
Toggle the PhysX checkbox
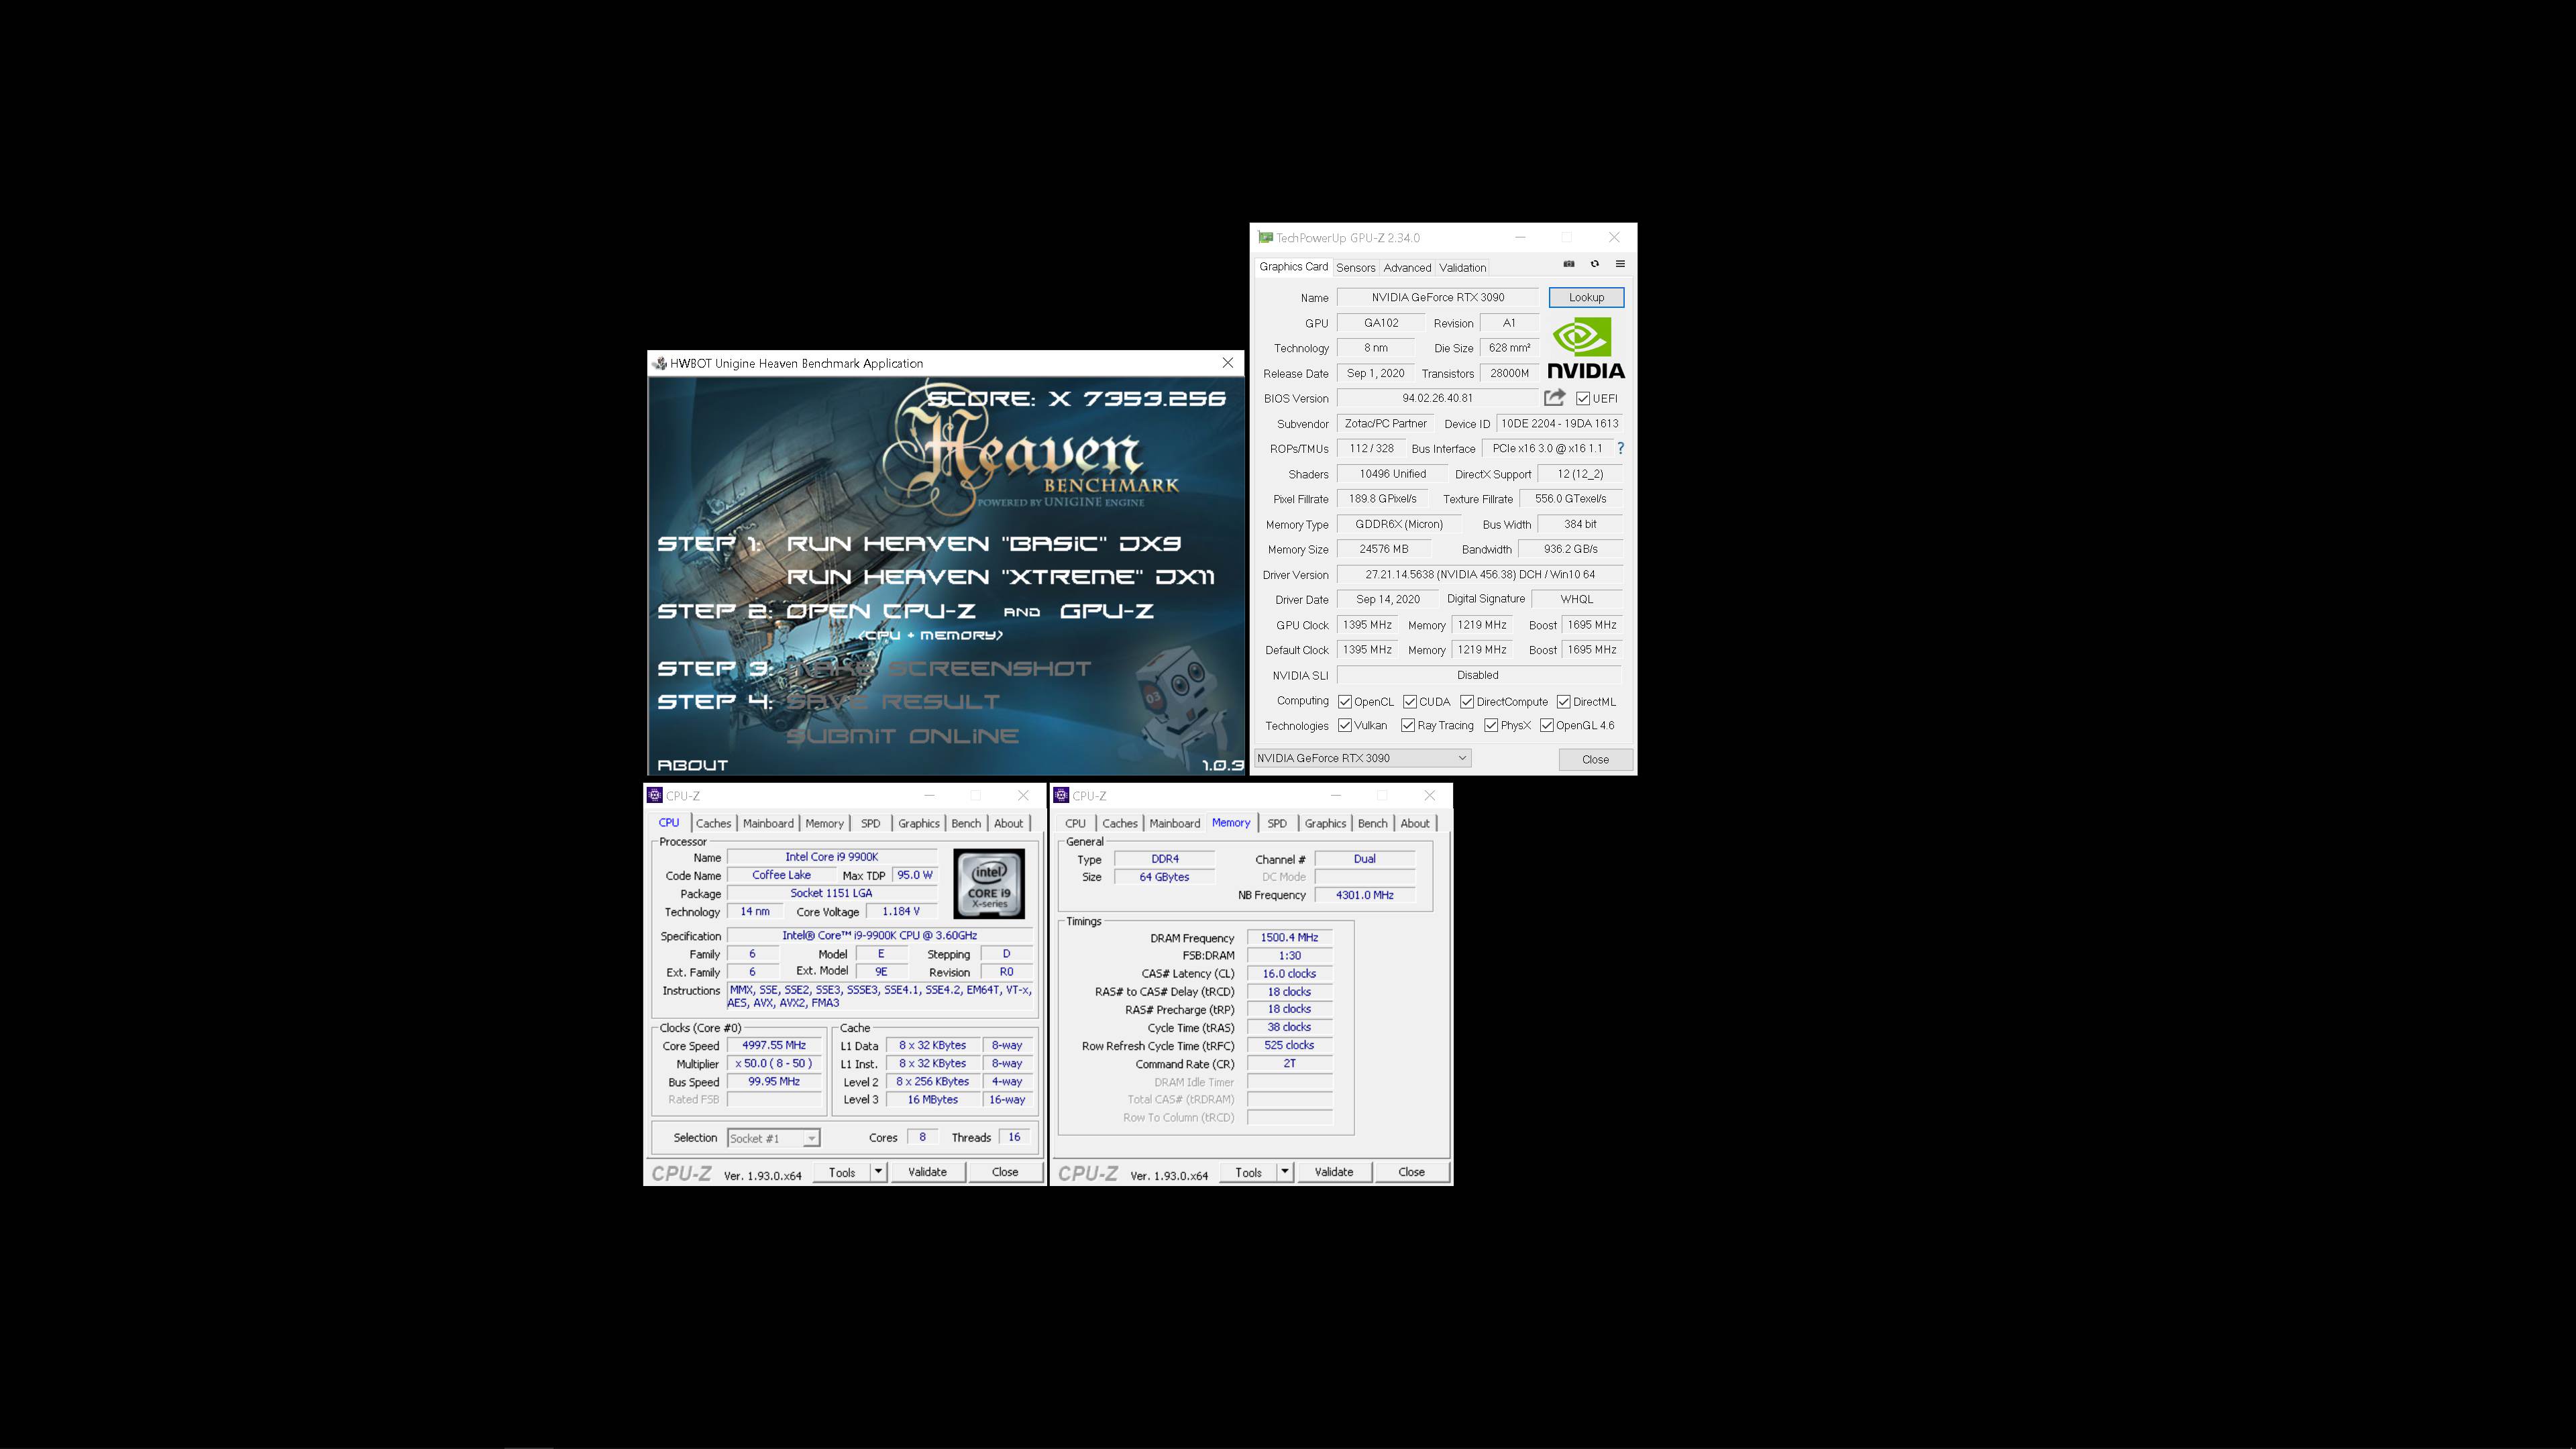click(x=1491, y=726)
